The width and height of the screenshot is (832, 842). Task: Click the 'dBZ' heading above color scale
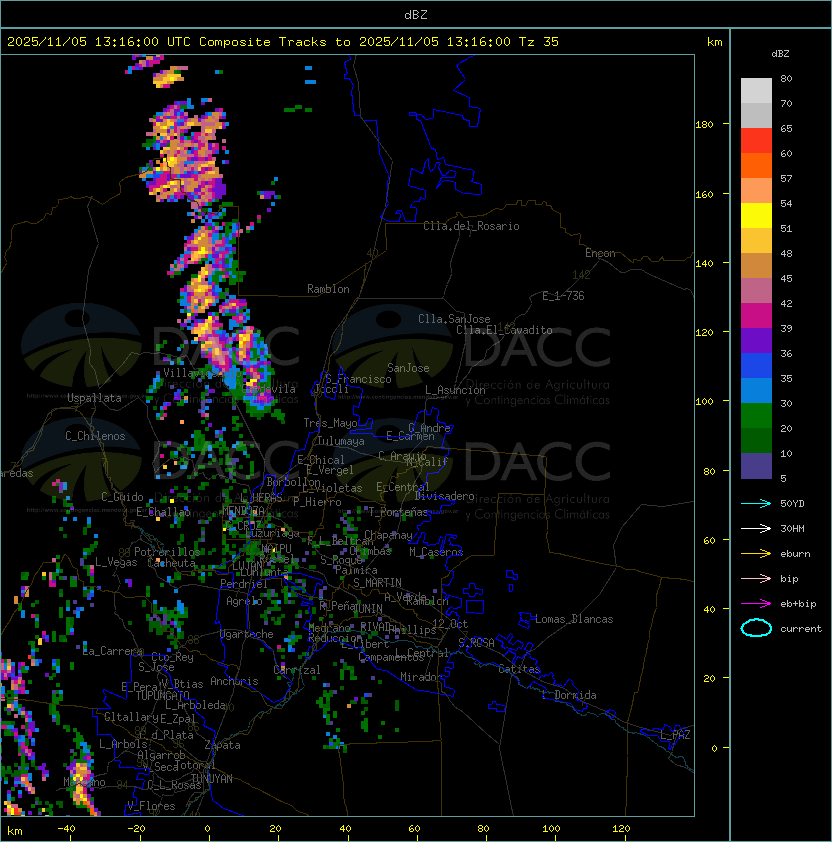click(780, 54)
